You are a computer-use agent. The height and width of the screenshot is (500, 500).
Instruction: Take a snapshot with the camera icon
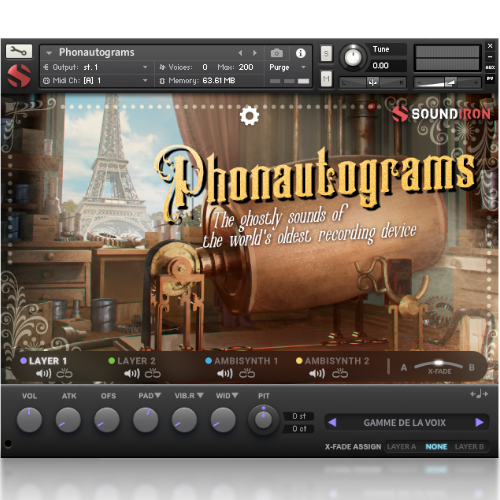277,53
